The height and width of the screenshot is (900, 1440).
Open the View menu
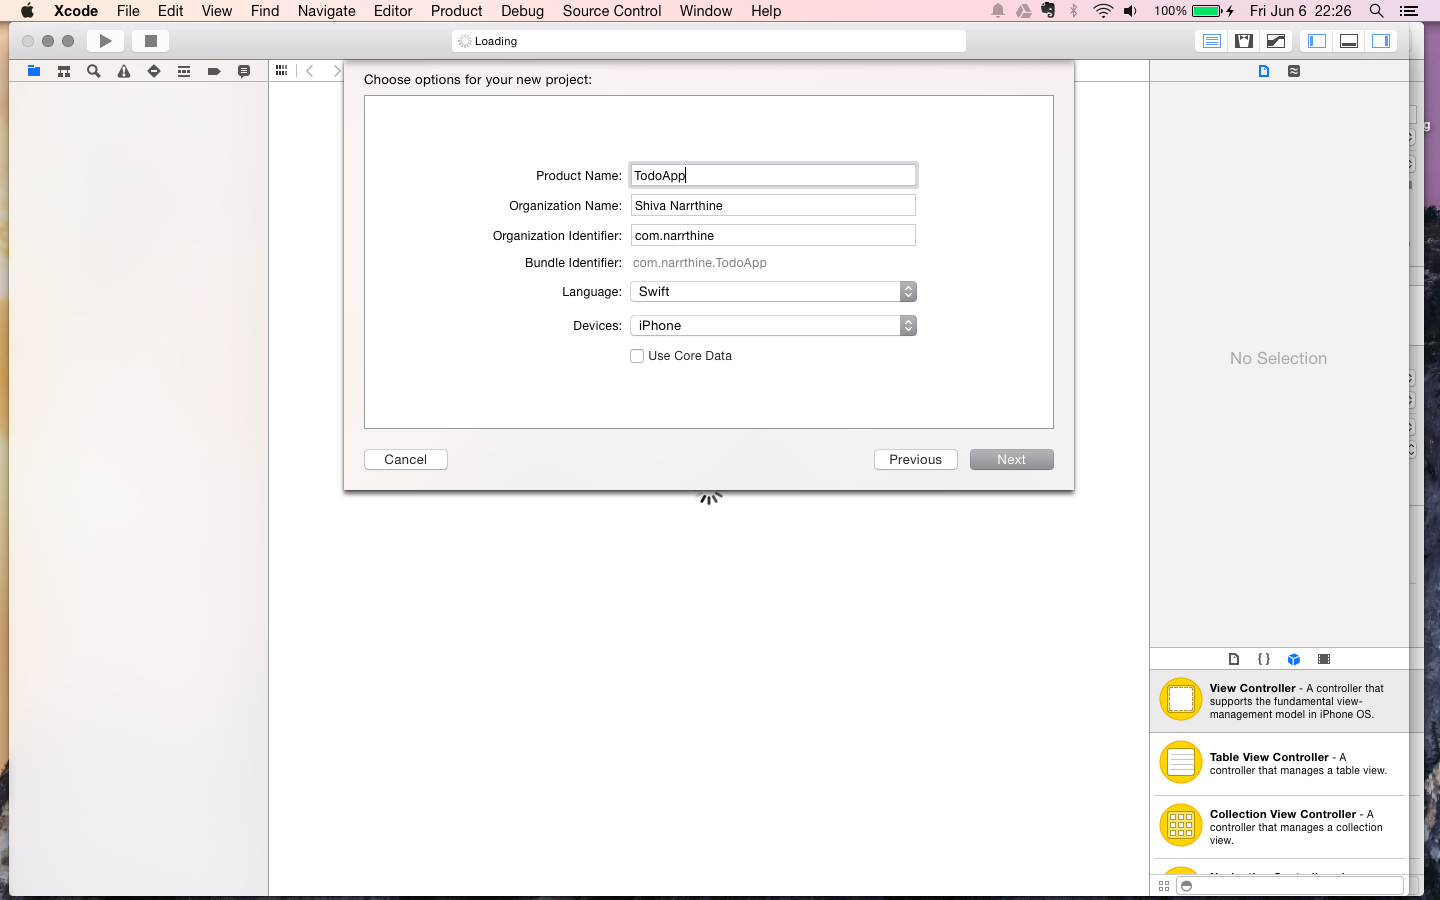[x=217, y=11]
